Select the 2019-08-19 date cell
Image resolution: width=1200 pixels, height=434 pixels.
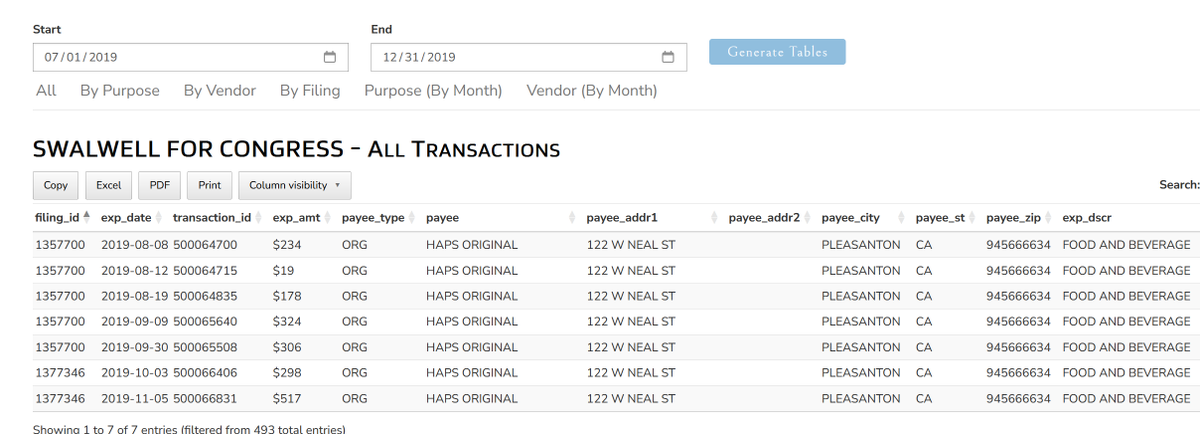(135, 296)
